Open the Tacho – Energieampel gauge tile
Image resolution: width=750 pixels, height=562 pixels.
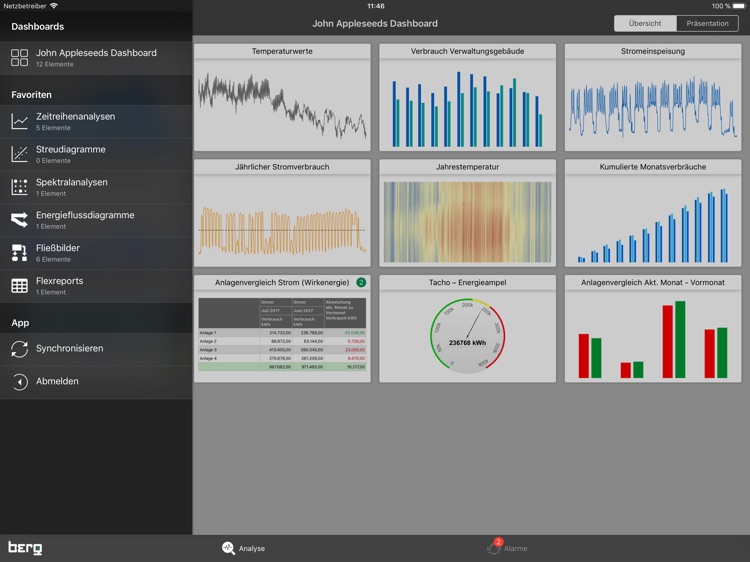pyautogui.click(x=467, y=329)
